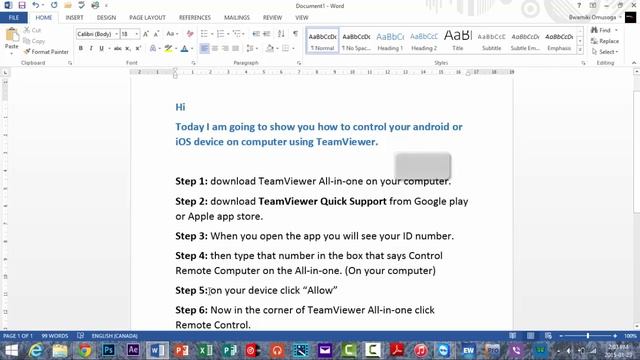The height and width of the screenshot is (360, 640).
Task: Open the Change Case dropdown
Action: (172, 34)
